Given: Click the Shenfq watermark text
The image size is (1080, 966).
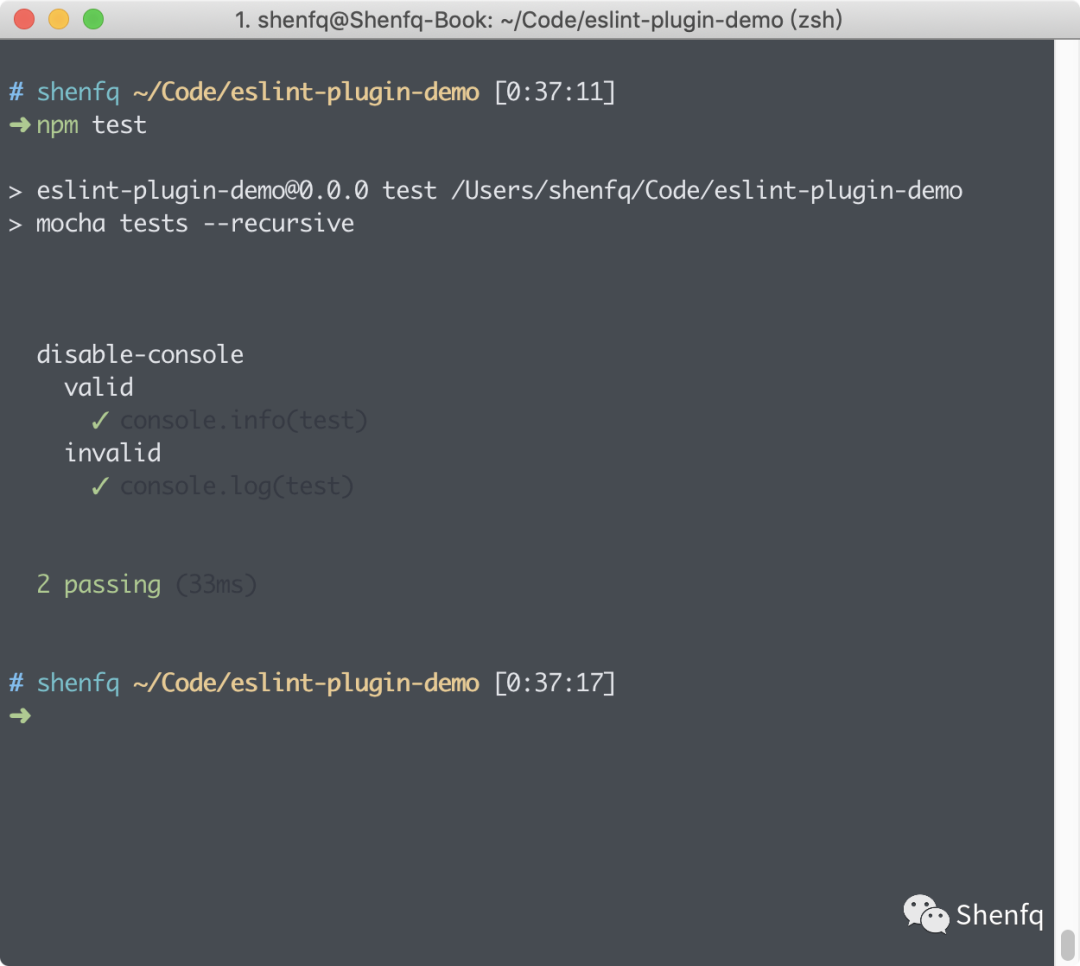Looking at the screenshot, I should point(999,914).
